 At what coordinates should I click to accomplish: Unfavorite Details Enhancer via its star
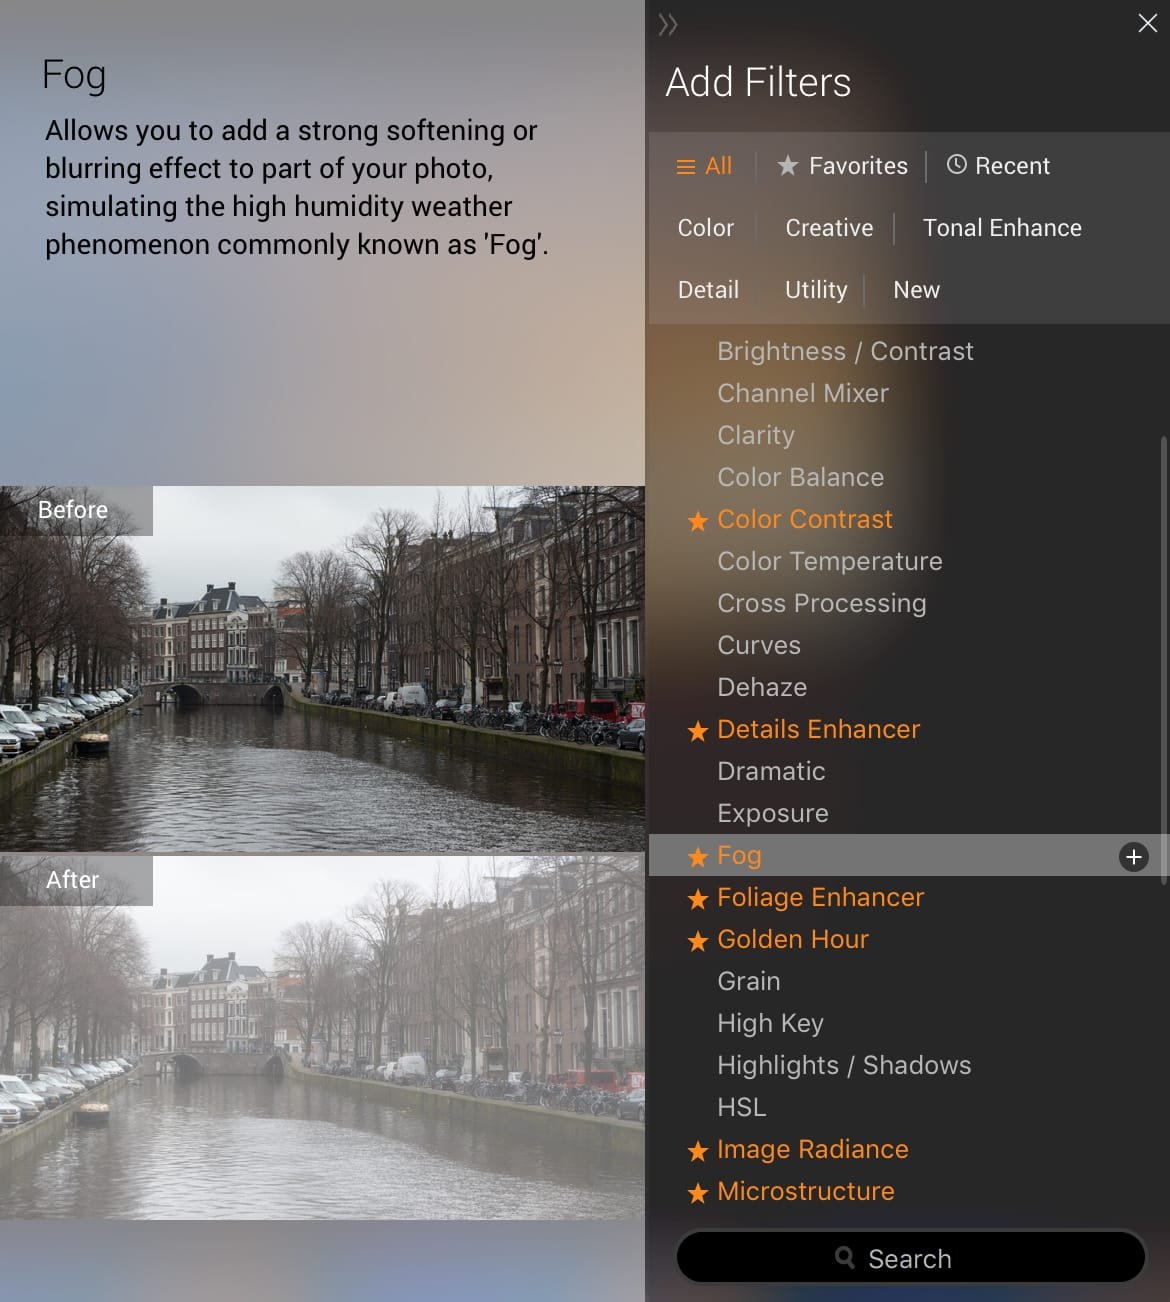[698, 731]
